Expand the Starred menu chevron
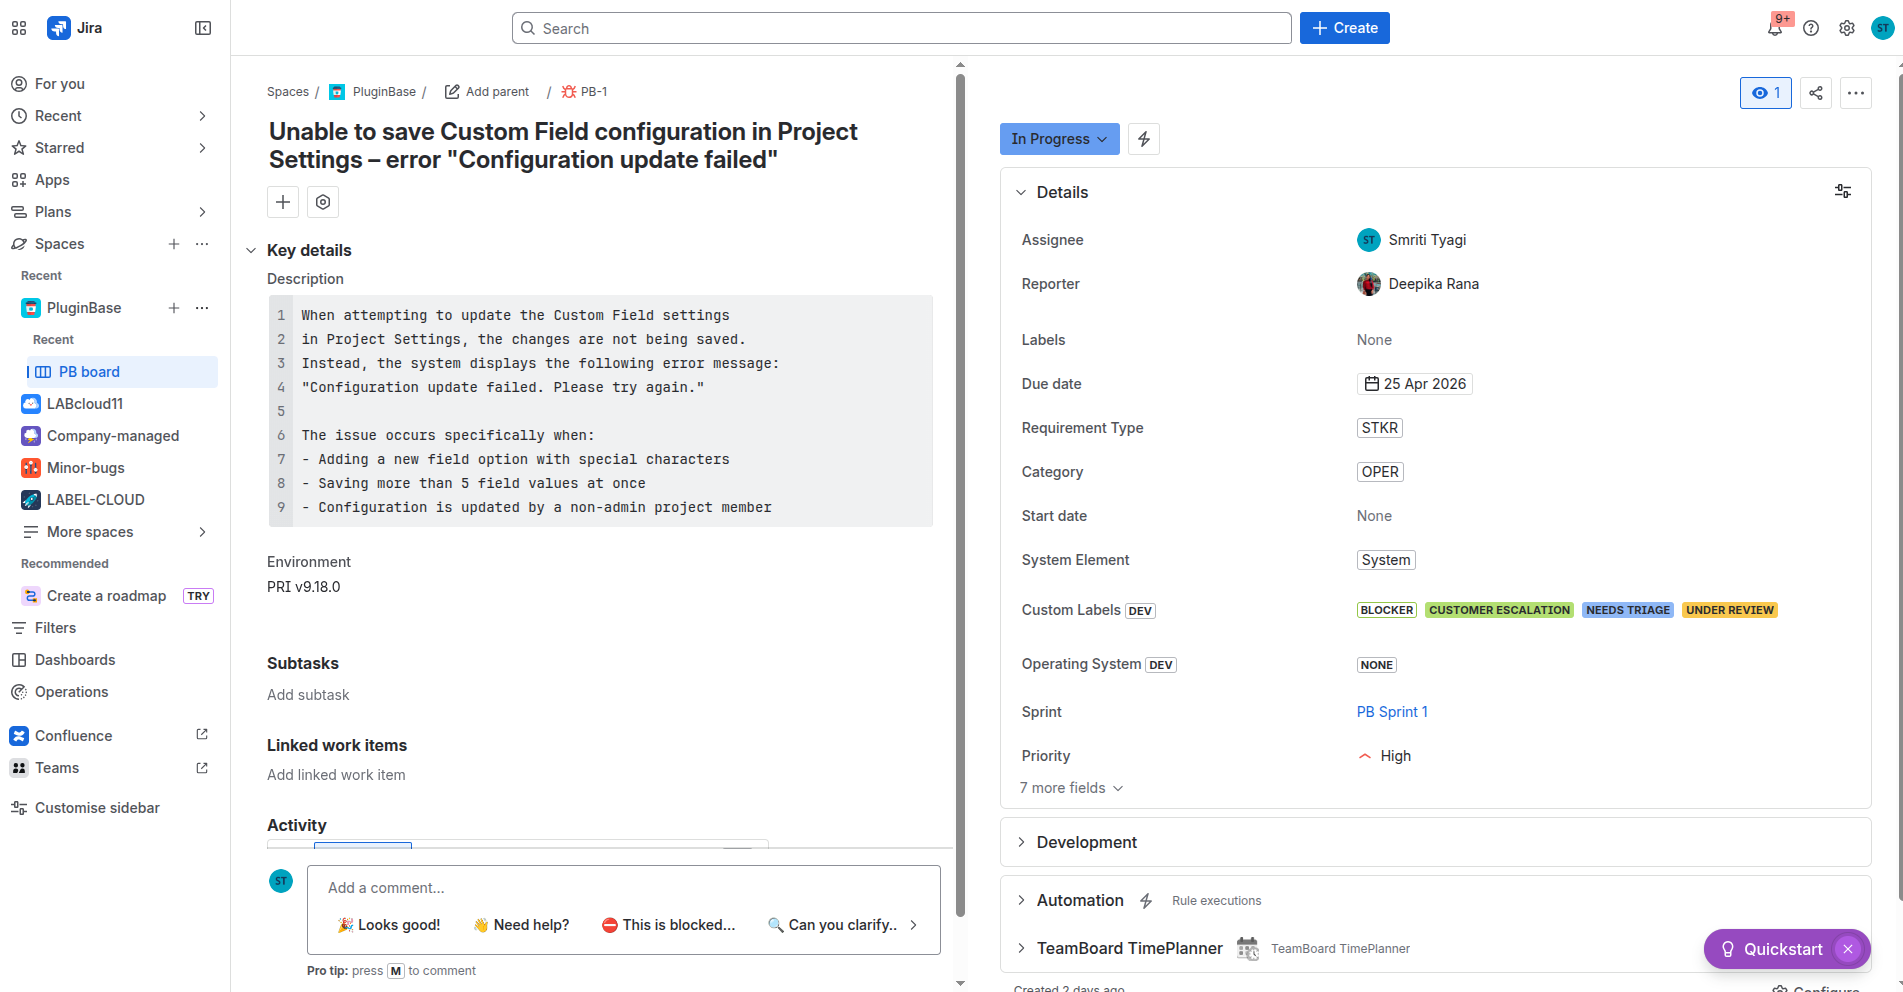Screen dimensions: 1903x992 pyautogui.click(x=202, y=148)
